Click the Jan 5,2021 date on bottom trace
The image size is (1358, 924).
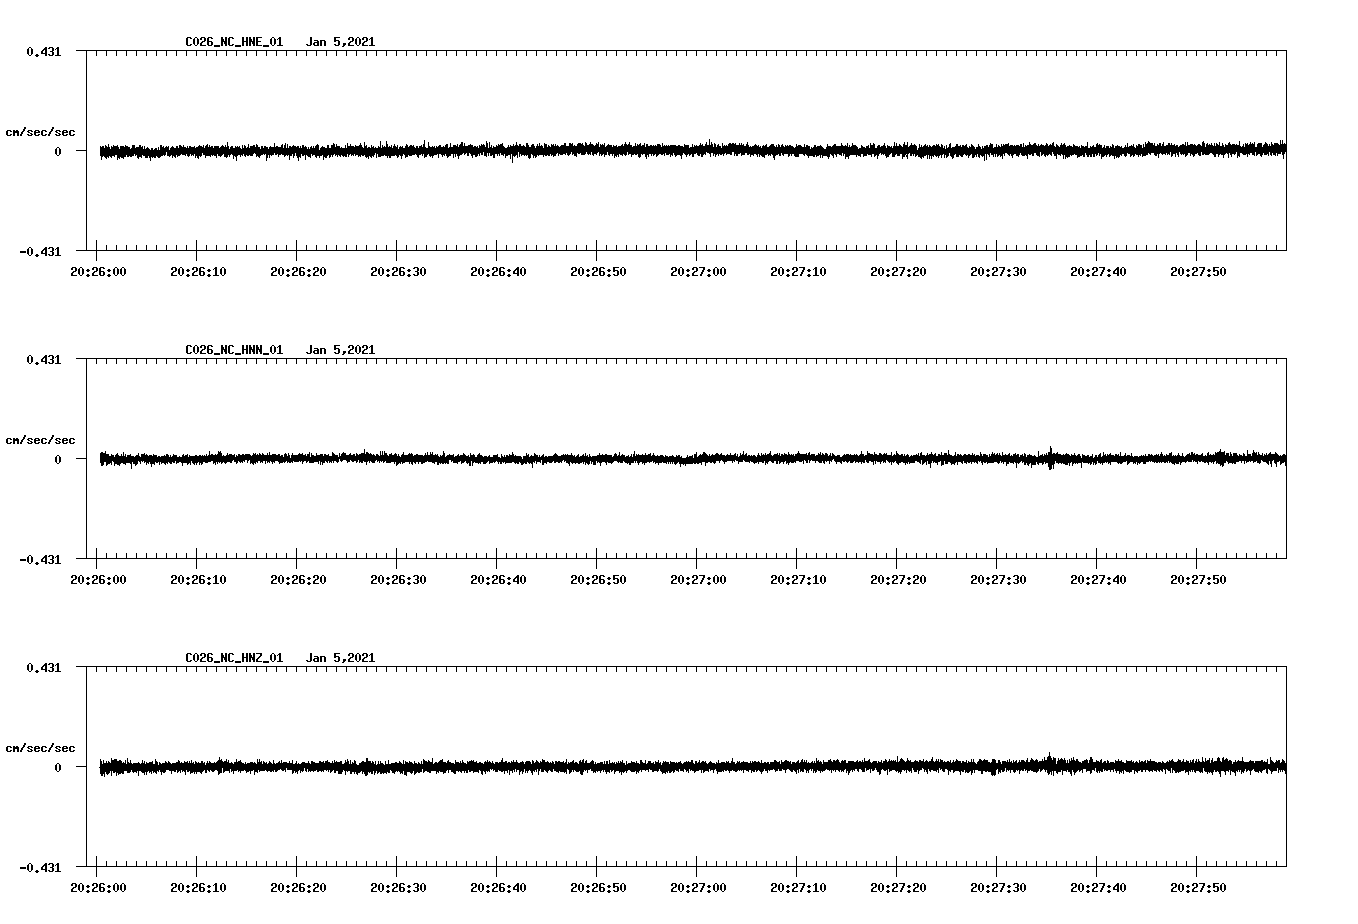341,657
